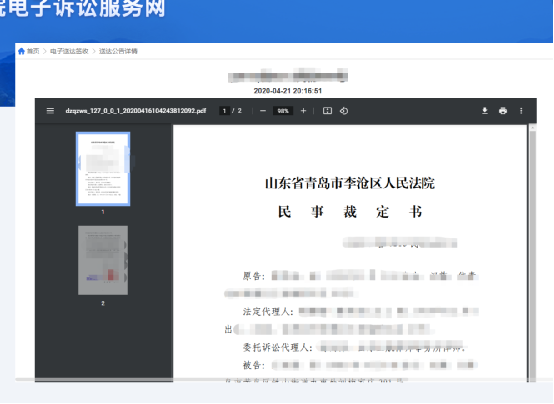This screenshot has height=404, width=554.
Task: Toggle the PDF sidebar menu icon
Action: click(50, 111)
